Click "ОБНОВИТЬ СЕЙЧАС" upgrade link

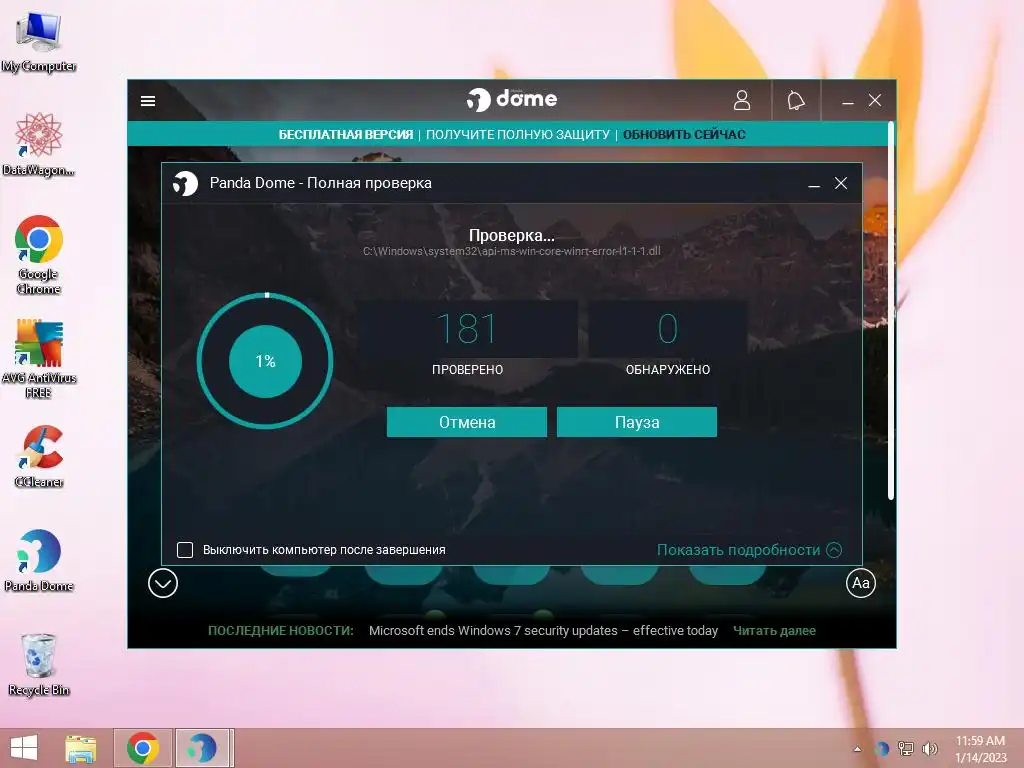(684, 135)
